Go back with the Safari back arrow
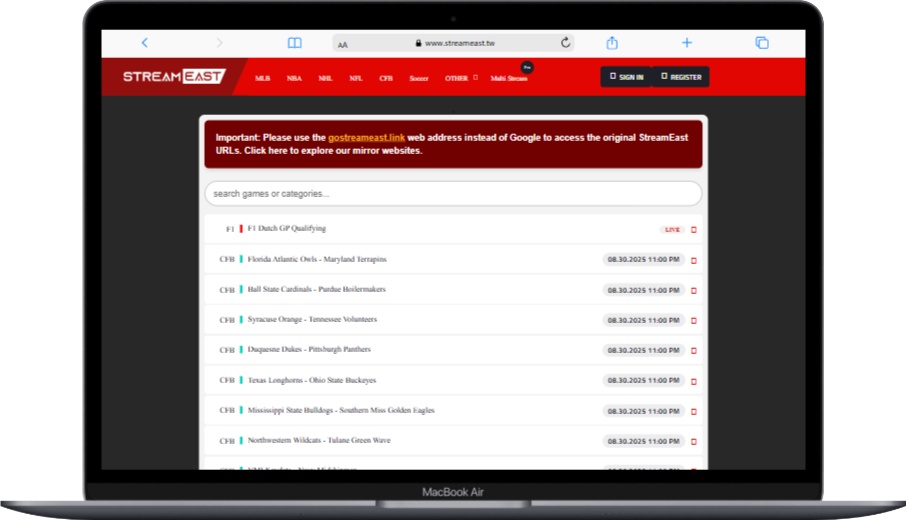 [x=144, y=43]
